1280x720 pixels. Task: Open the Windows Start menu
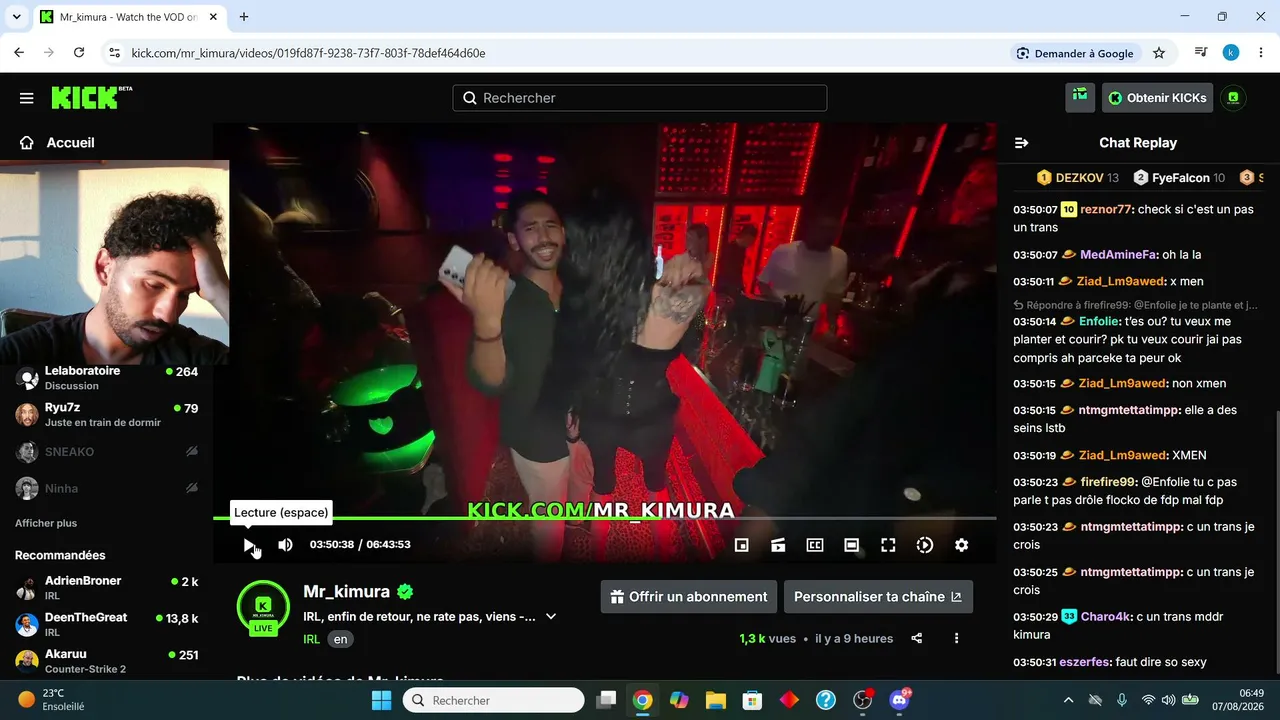(x=381, y=700)
